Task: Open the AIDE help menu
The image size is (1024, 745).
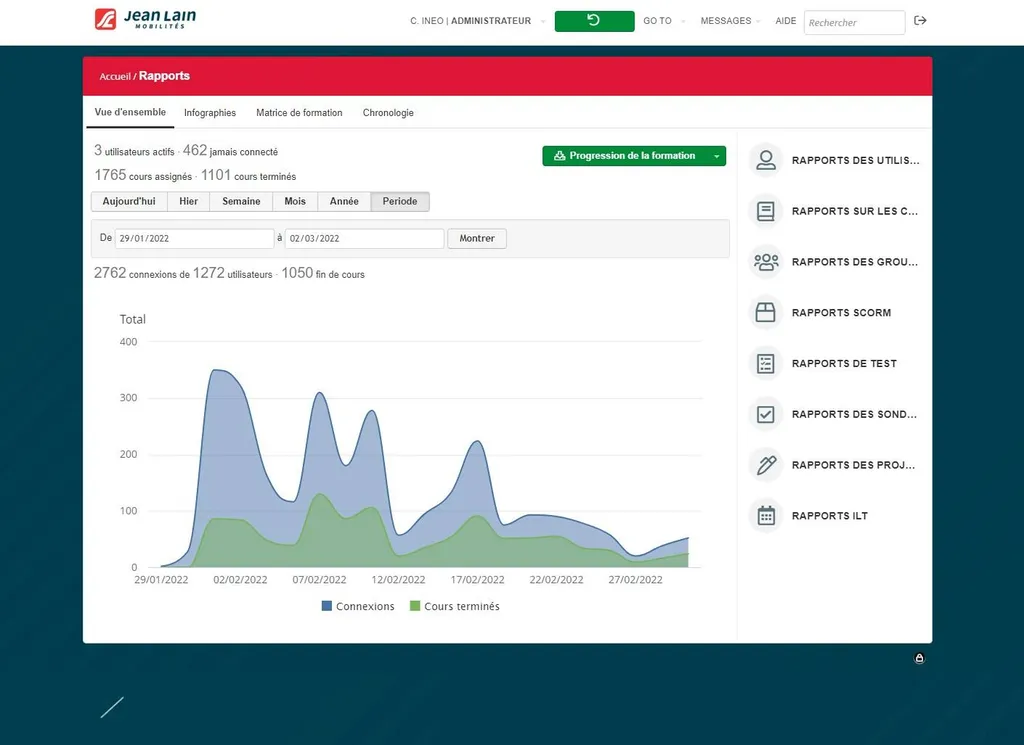Action: point(786,21)
